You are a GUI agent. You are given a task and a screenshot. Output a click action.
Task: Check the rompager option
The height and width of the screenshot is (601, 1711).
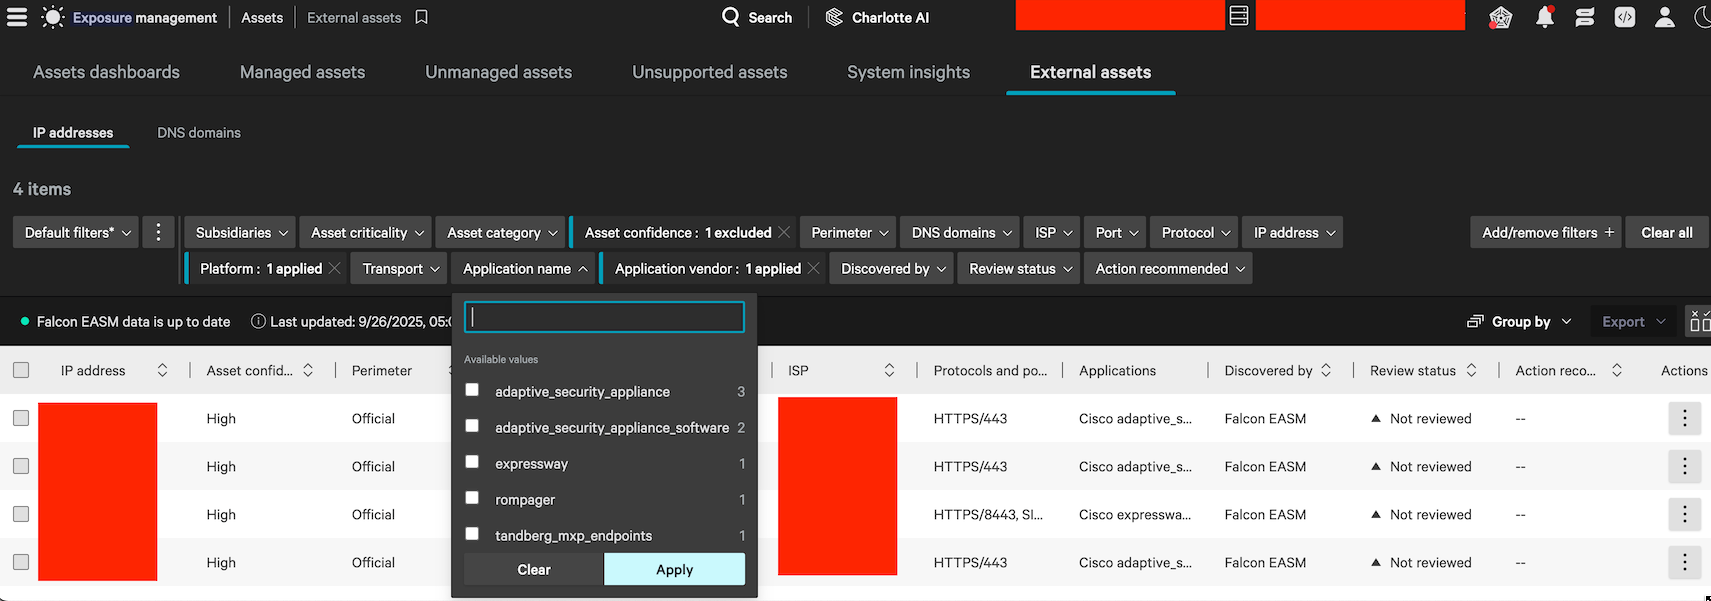coord(472,498)
